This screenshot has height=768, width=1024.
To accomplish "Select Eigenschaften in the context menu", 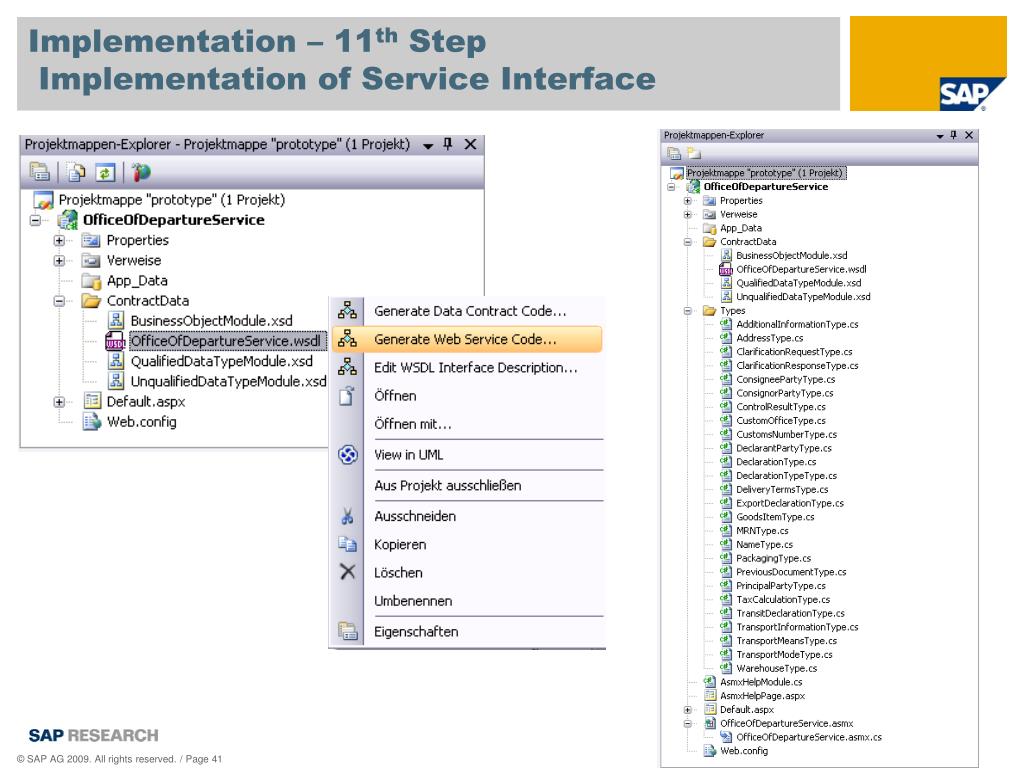I will coord(416,631).
